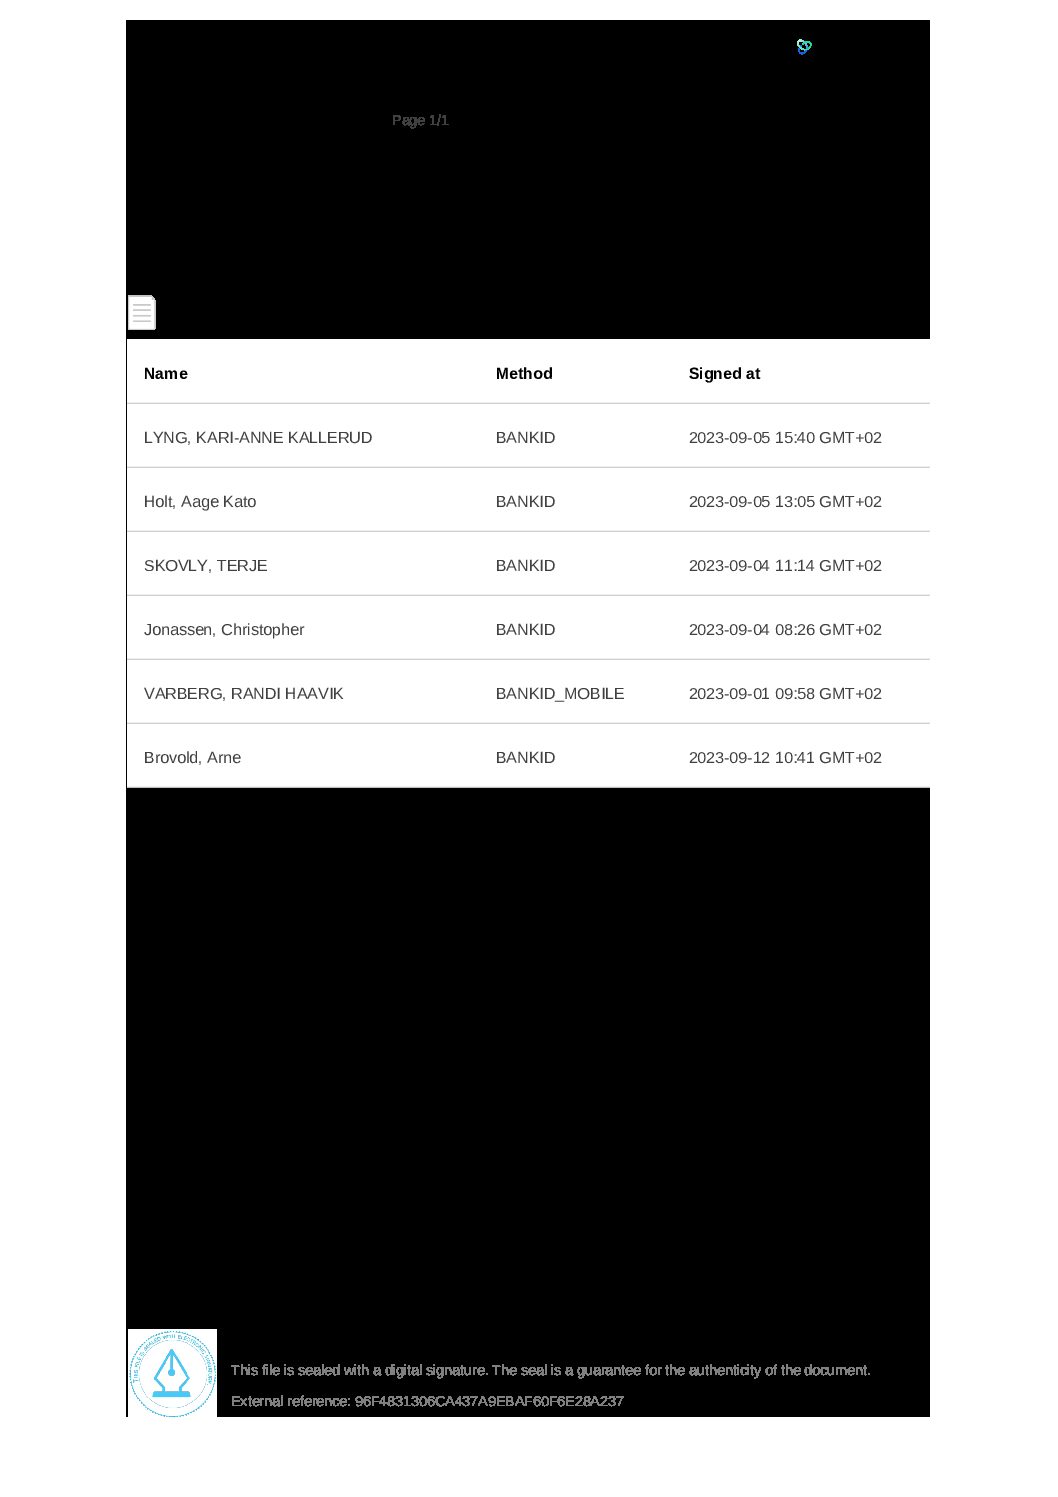Click BANKID method in the Brovold row

tap(526, 757)
